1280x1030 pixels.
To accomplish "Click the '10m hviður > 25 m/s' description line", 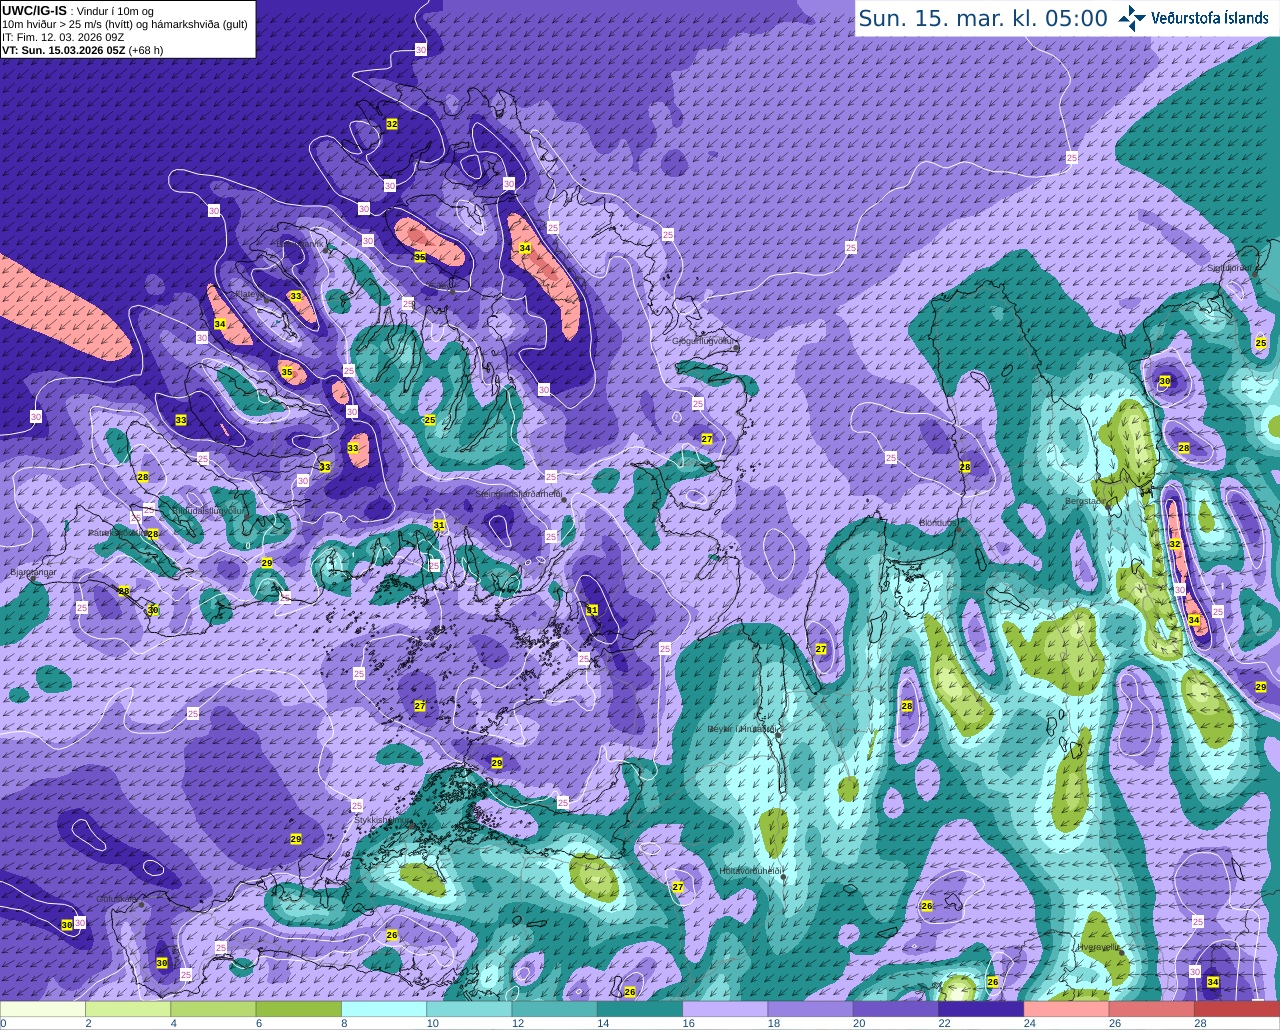I will (x=124, y=24).
